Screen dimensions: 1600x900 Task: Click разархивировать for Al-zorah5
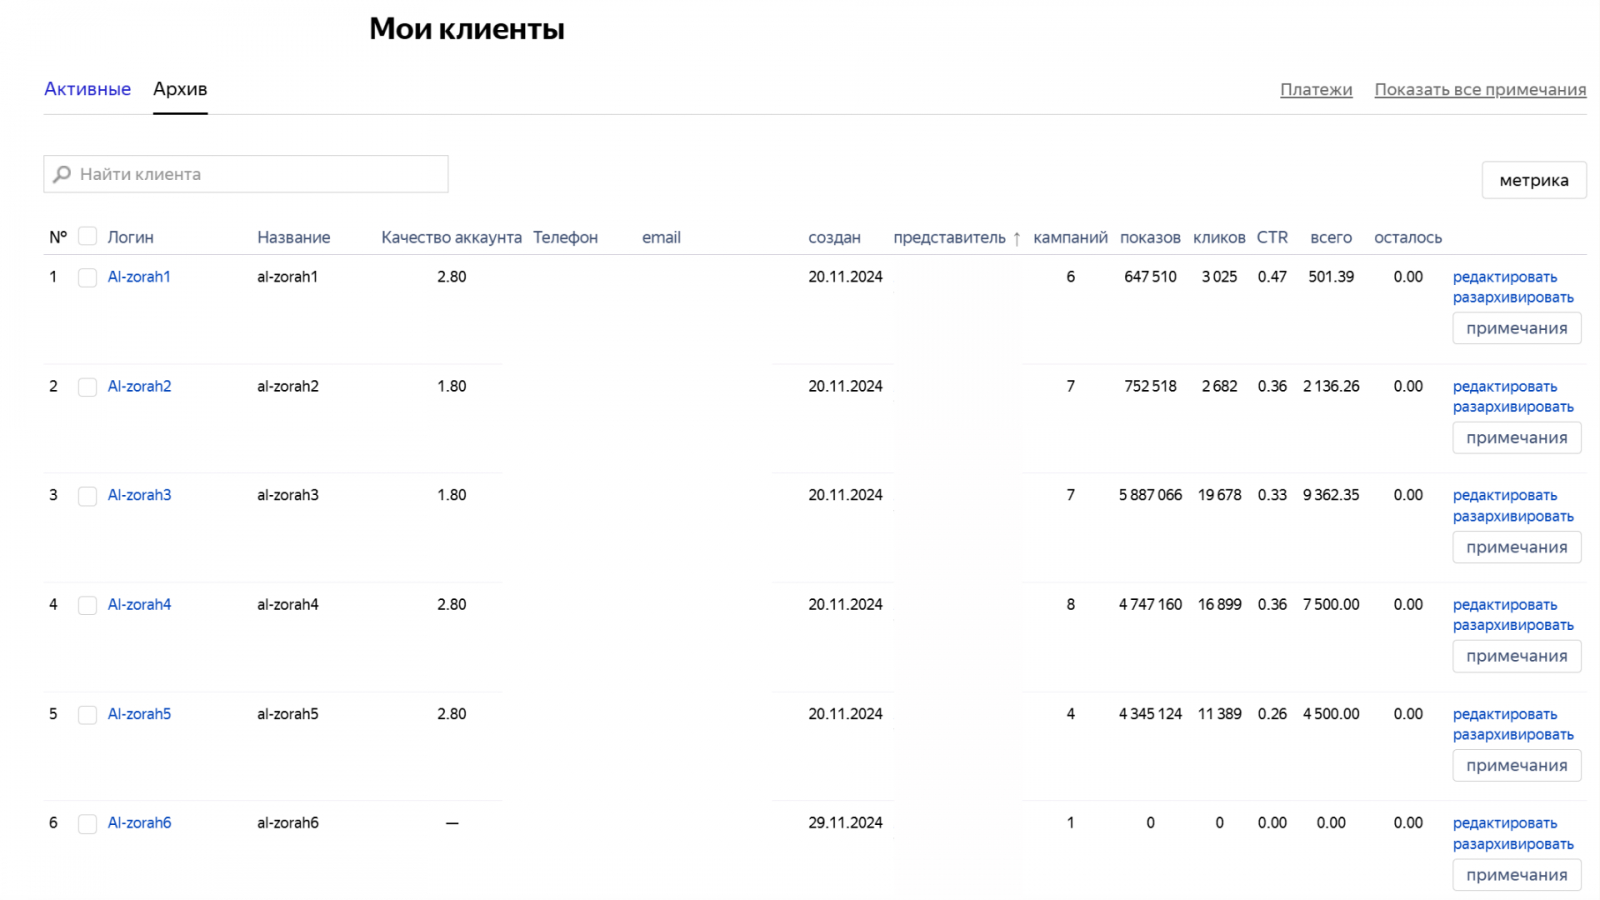(1512, 735)
